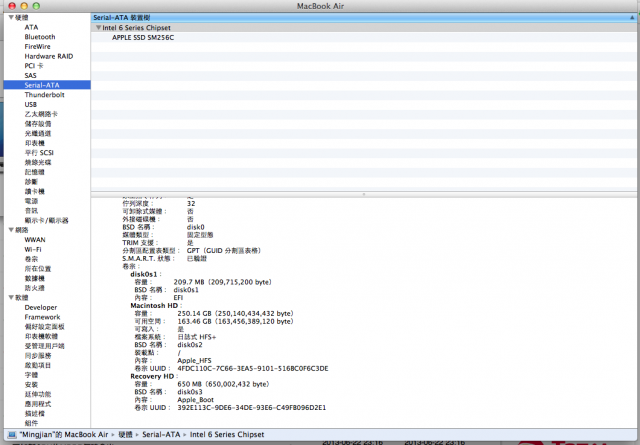Click "Mingjian"的 MacBook Air in the path bar
Screen dimensions: 640x445
pos(64,435)
